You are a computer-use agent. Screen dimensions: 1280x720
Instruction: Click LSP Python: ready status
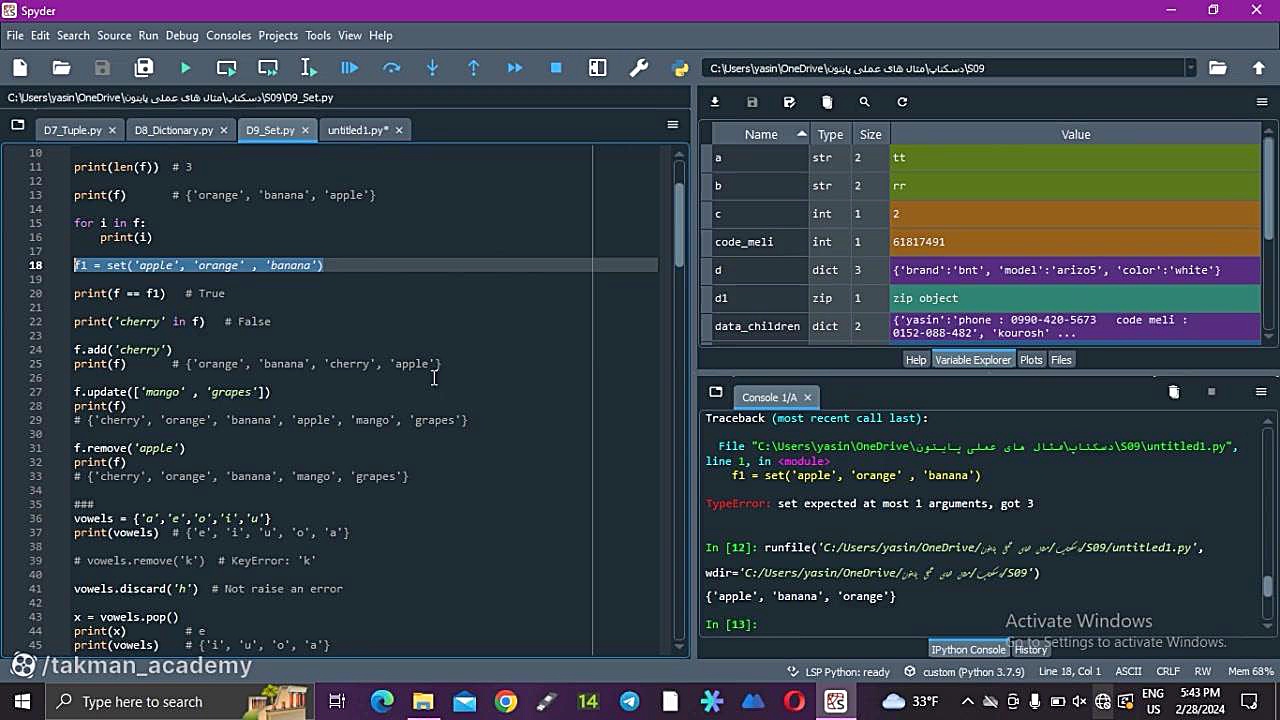pyautogui.click(x=838, y=672)
